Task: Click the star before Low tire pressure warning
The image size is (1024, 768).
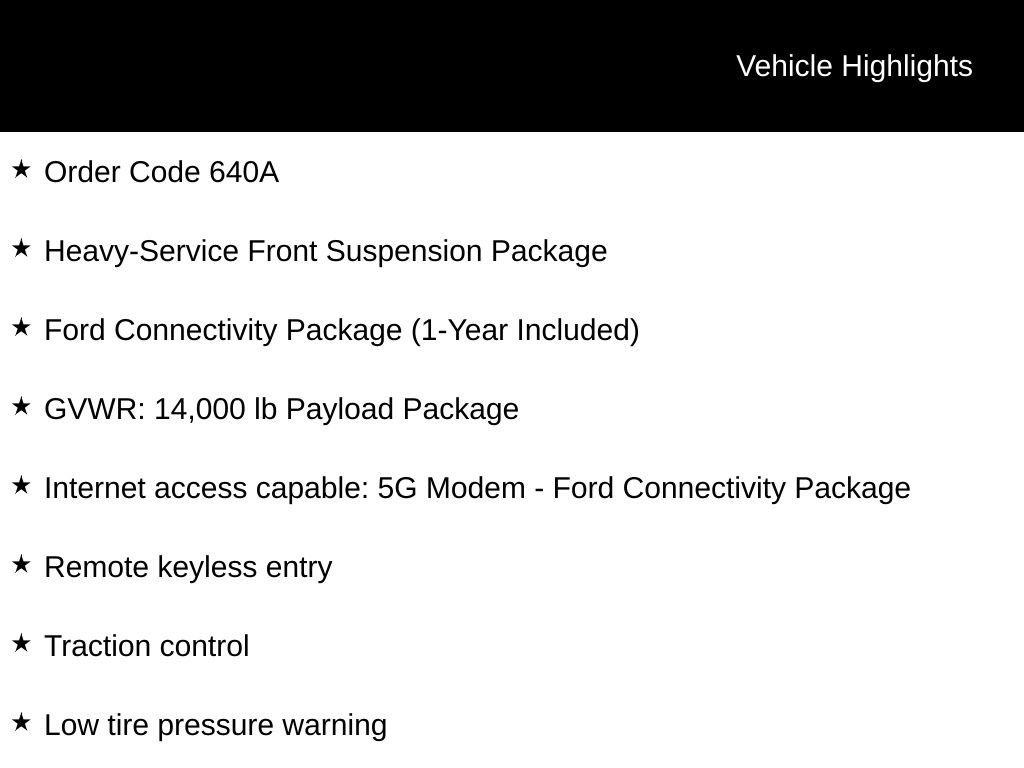Action: (x=21, y=723)
